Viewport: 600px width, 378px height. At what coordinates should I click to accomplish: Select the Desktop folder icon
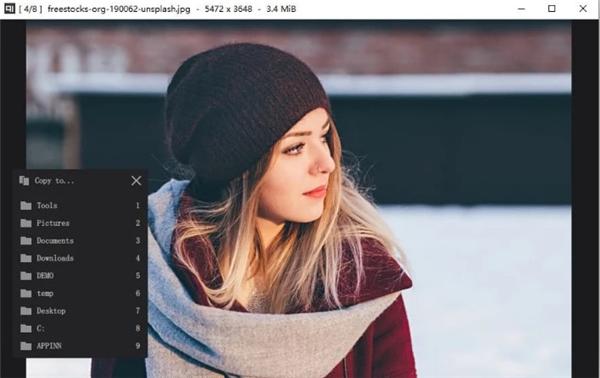coord(26,311)
